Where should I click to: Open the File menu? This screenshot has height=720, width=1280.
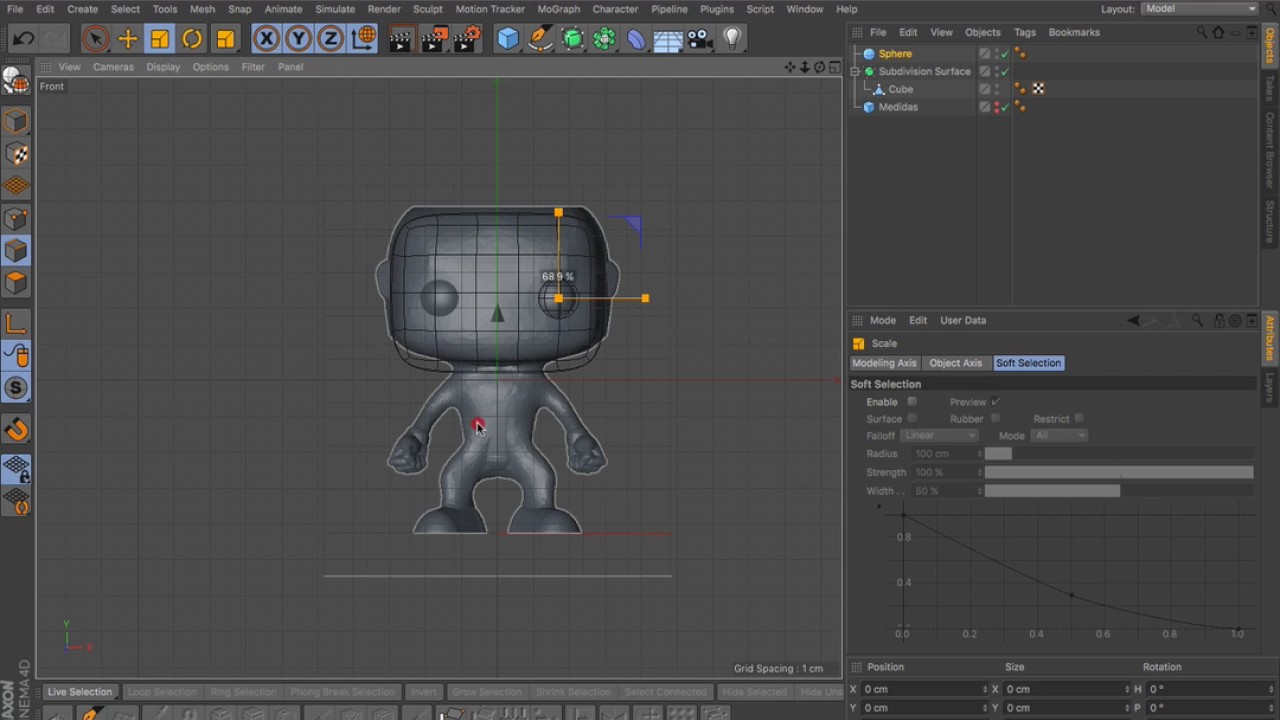(x=15, y=9)
